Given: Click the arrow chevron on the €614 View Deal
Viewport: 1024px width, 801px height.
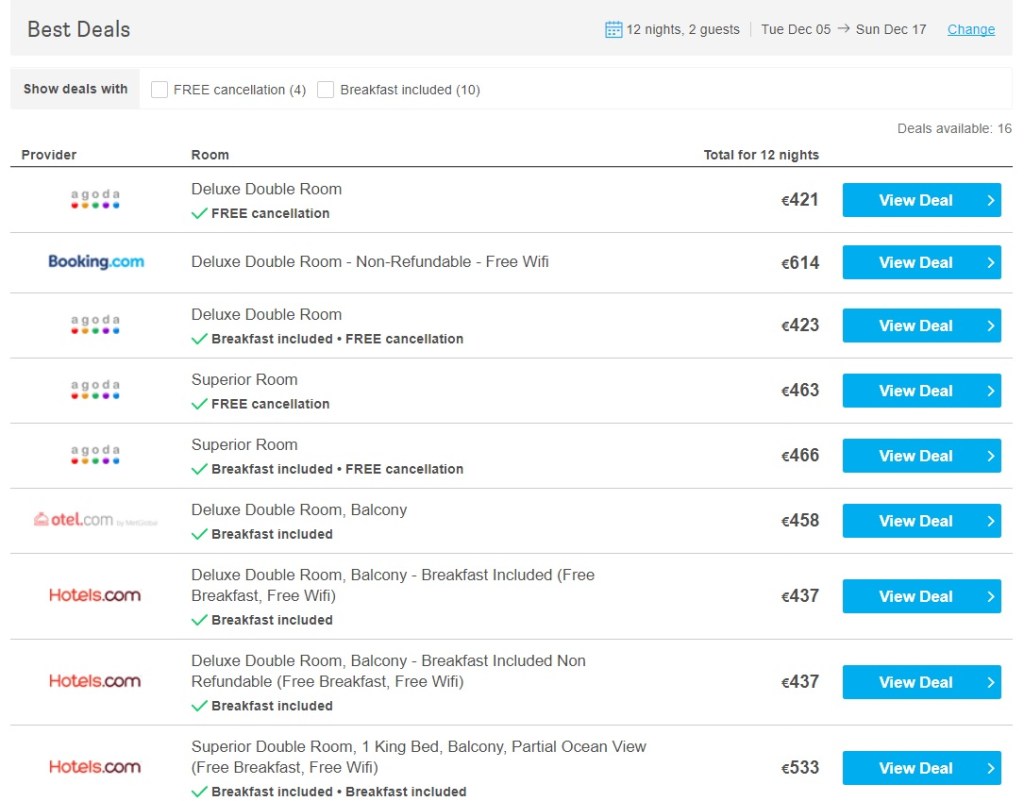Looking at the screenshot, I should pos(991,262).
